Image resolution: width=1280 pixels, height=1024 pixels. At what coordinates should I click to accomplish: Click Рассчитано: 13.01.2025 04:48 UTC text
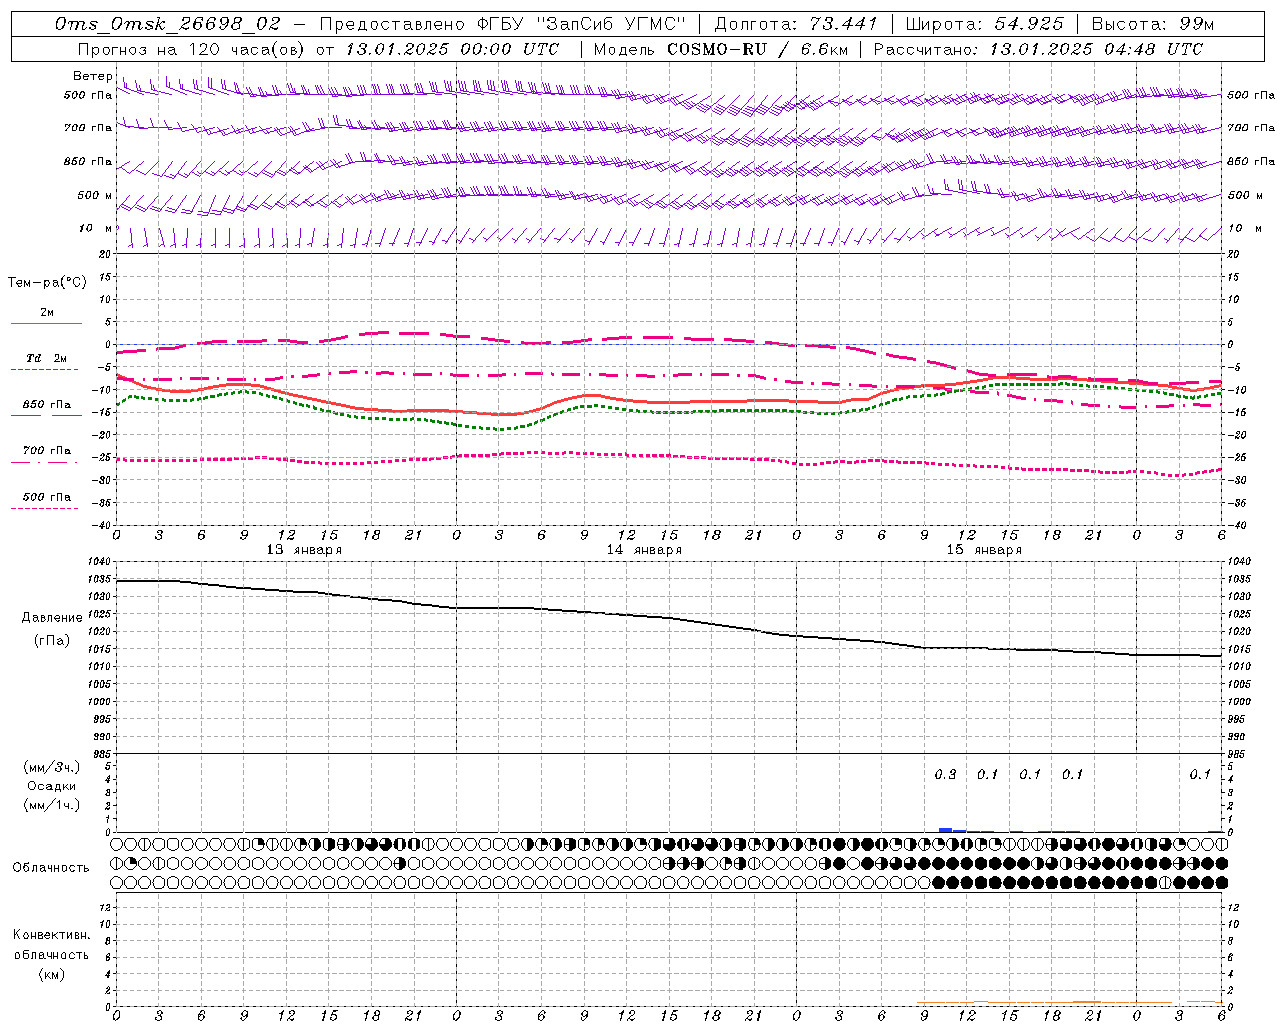tap(1038, 49)
